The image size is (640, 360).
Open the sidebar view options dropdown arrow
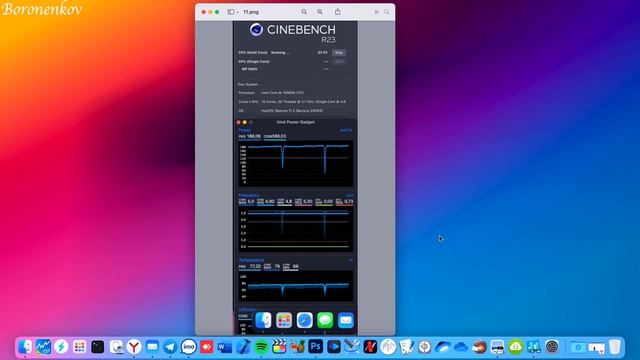[x=238, y=12]
